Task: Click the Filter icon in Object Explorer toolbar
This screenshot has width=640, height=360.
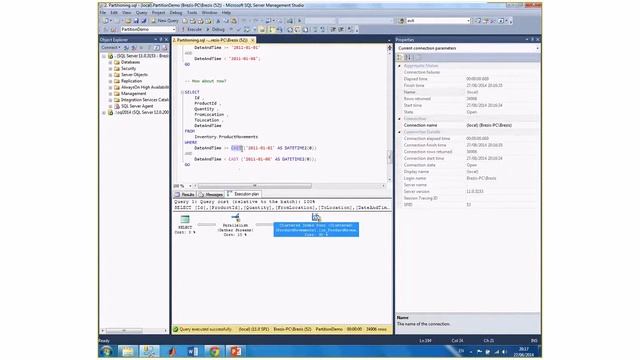Action: pyautogui.click(x=149, y=48)
